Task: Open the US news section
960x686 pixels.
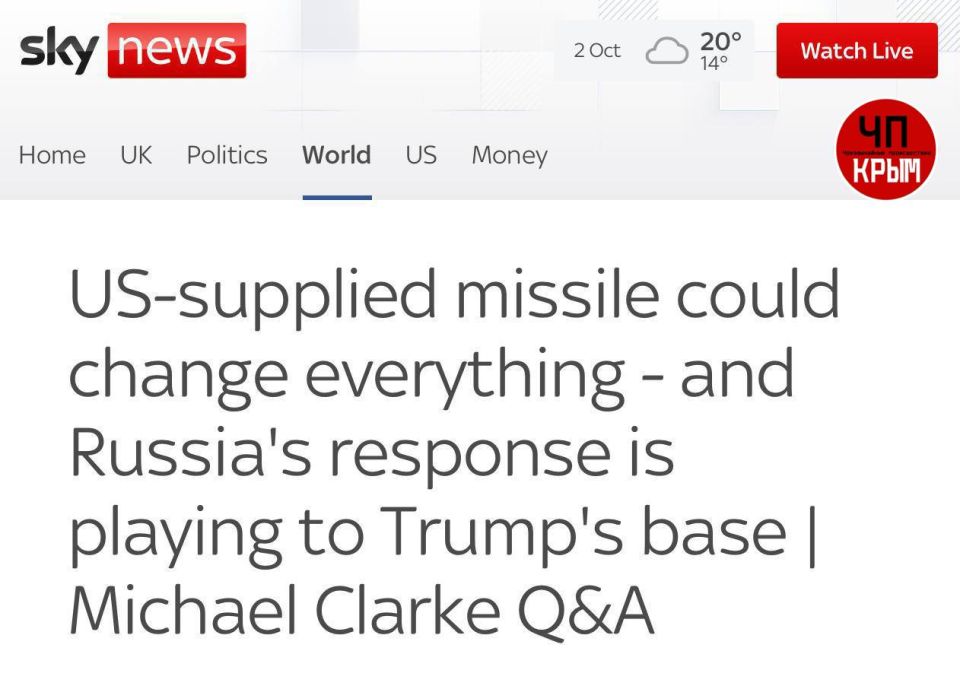Action: 420,155
